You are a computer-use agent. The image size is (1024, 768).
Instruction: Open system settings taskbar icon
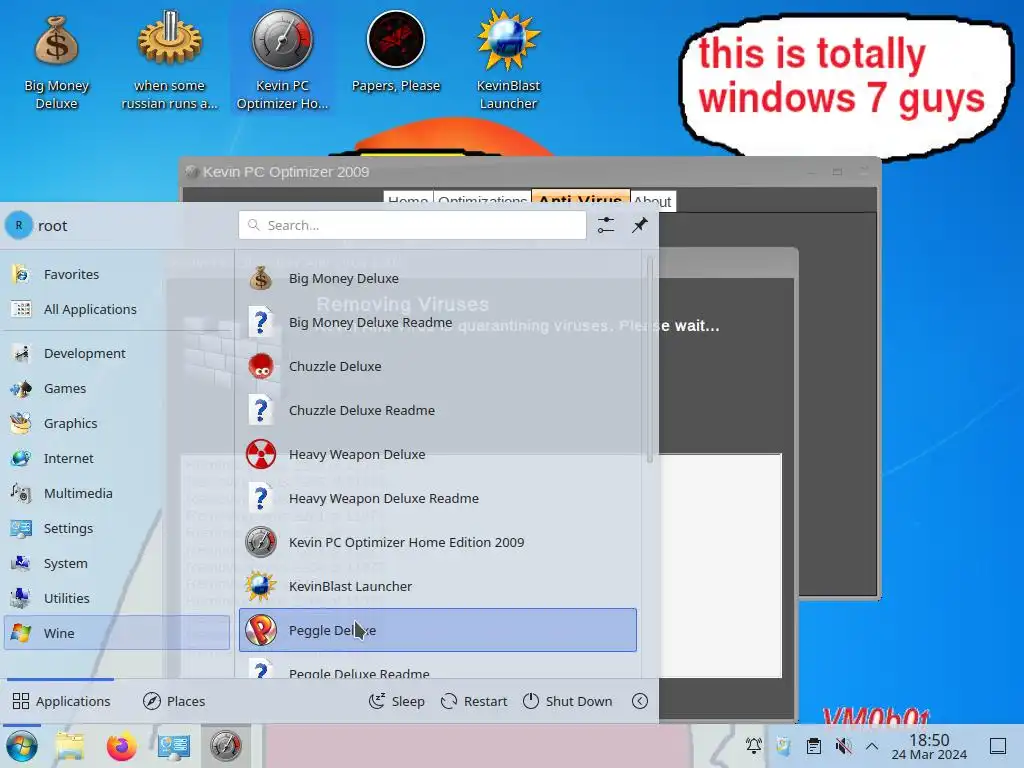(x=174, y=746)
